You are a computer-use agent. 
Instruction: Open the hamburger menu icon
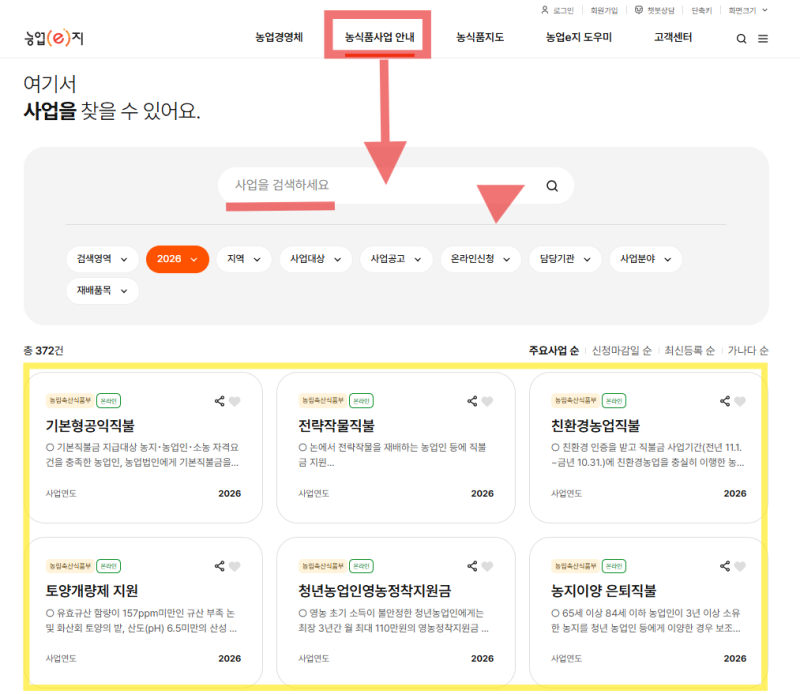click(763, 39)
